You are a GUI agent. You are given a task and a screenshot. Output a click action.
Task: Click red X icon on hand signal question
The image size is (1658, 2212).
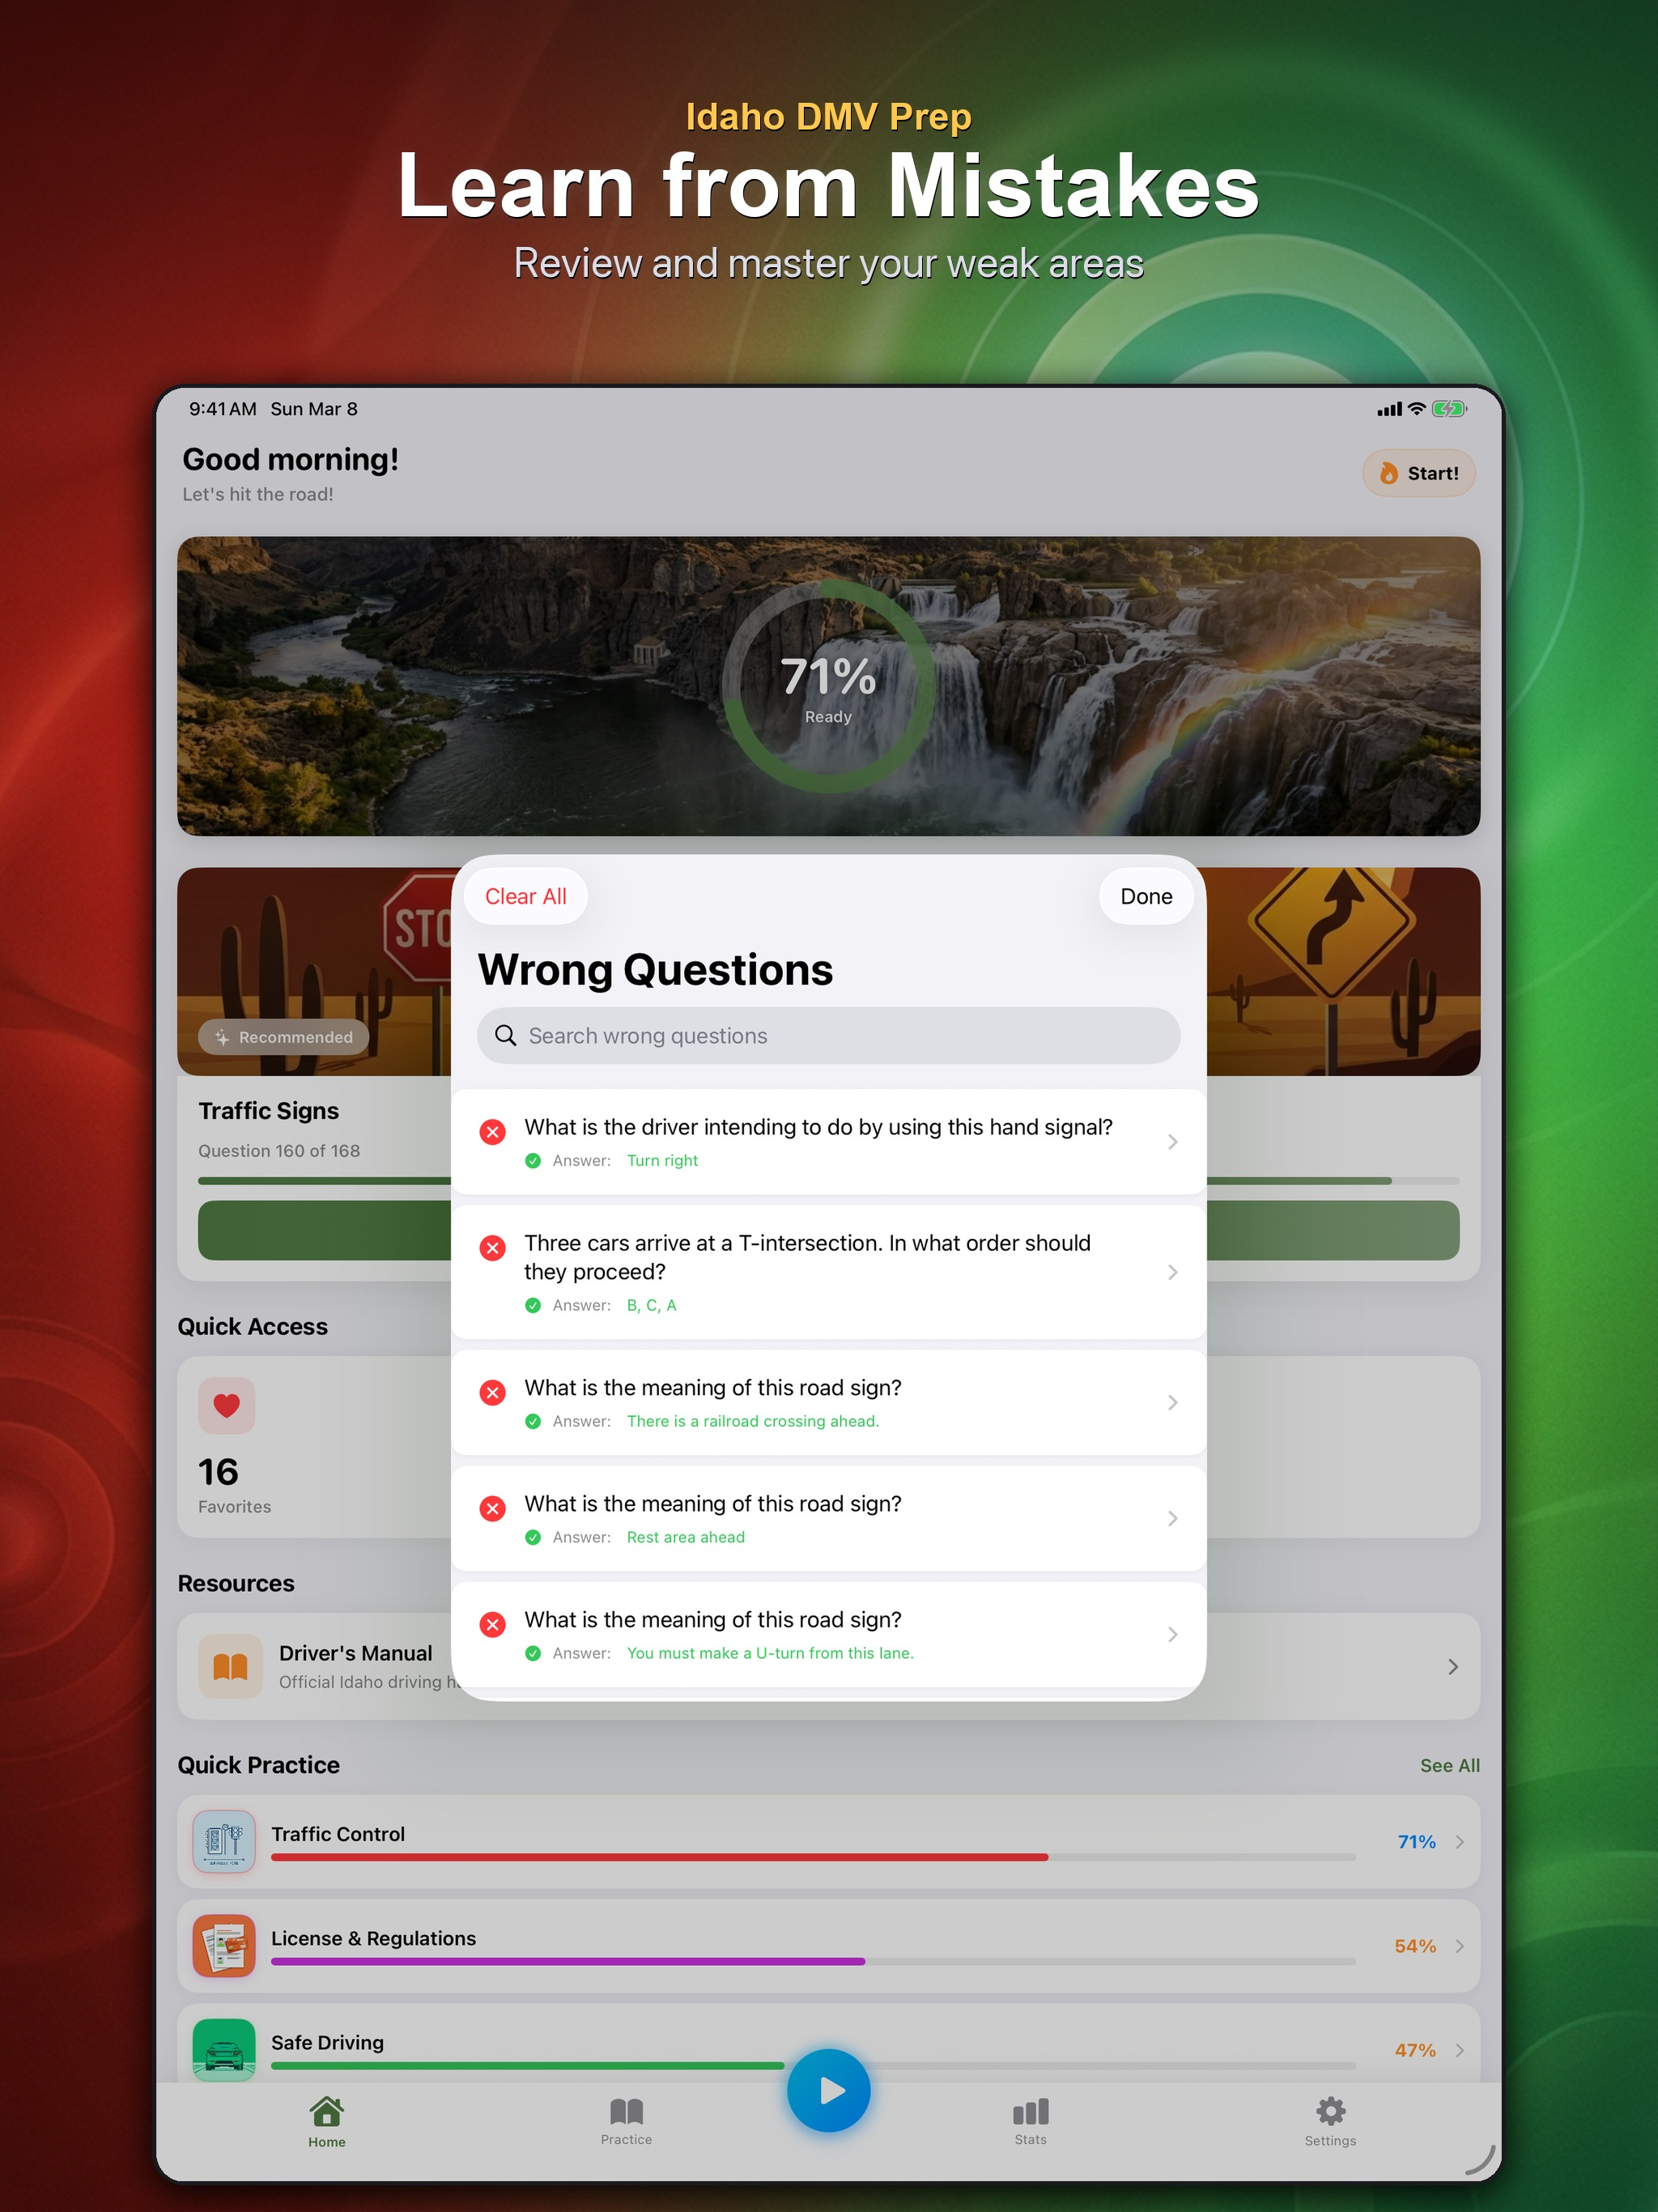click(492, 1132)
